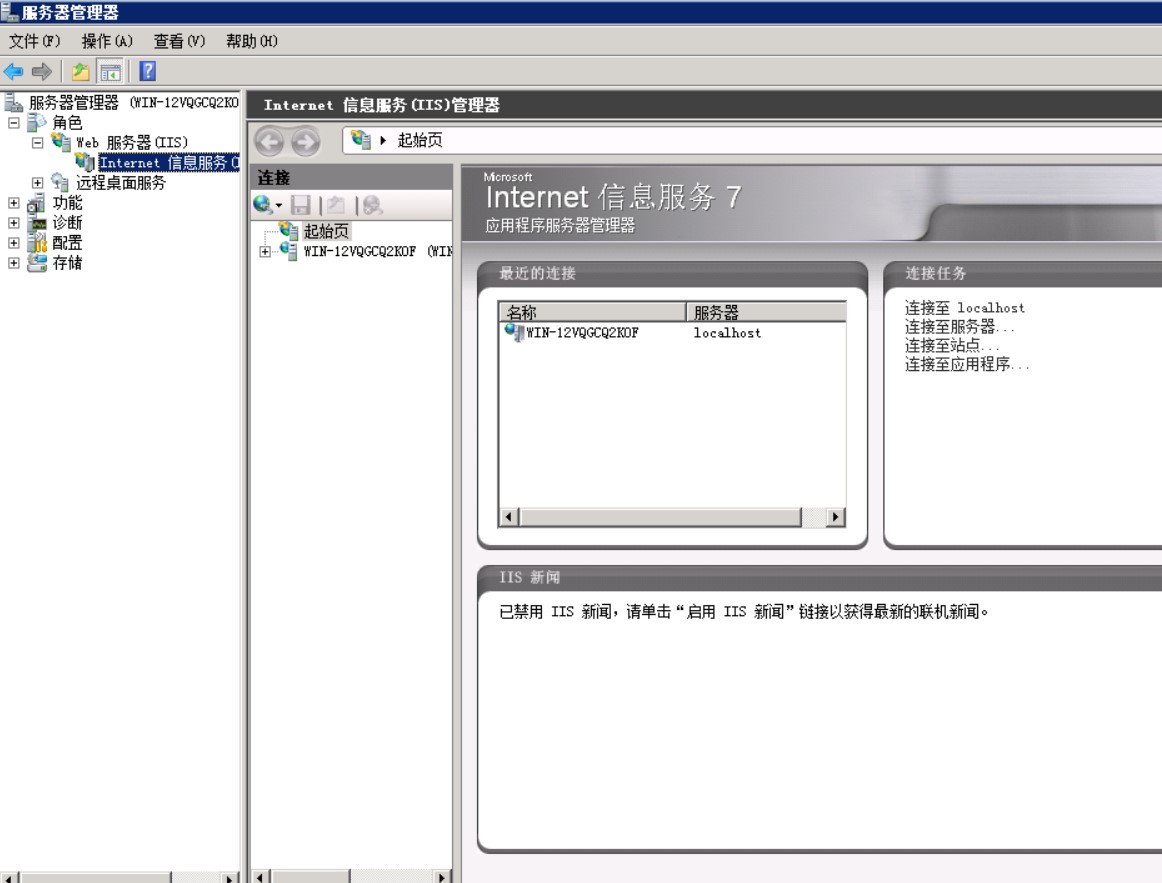
Task: Click the up folder icon in connections toolbar
Action: (336, 205)
